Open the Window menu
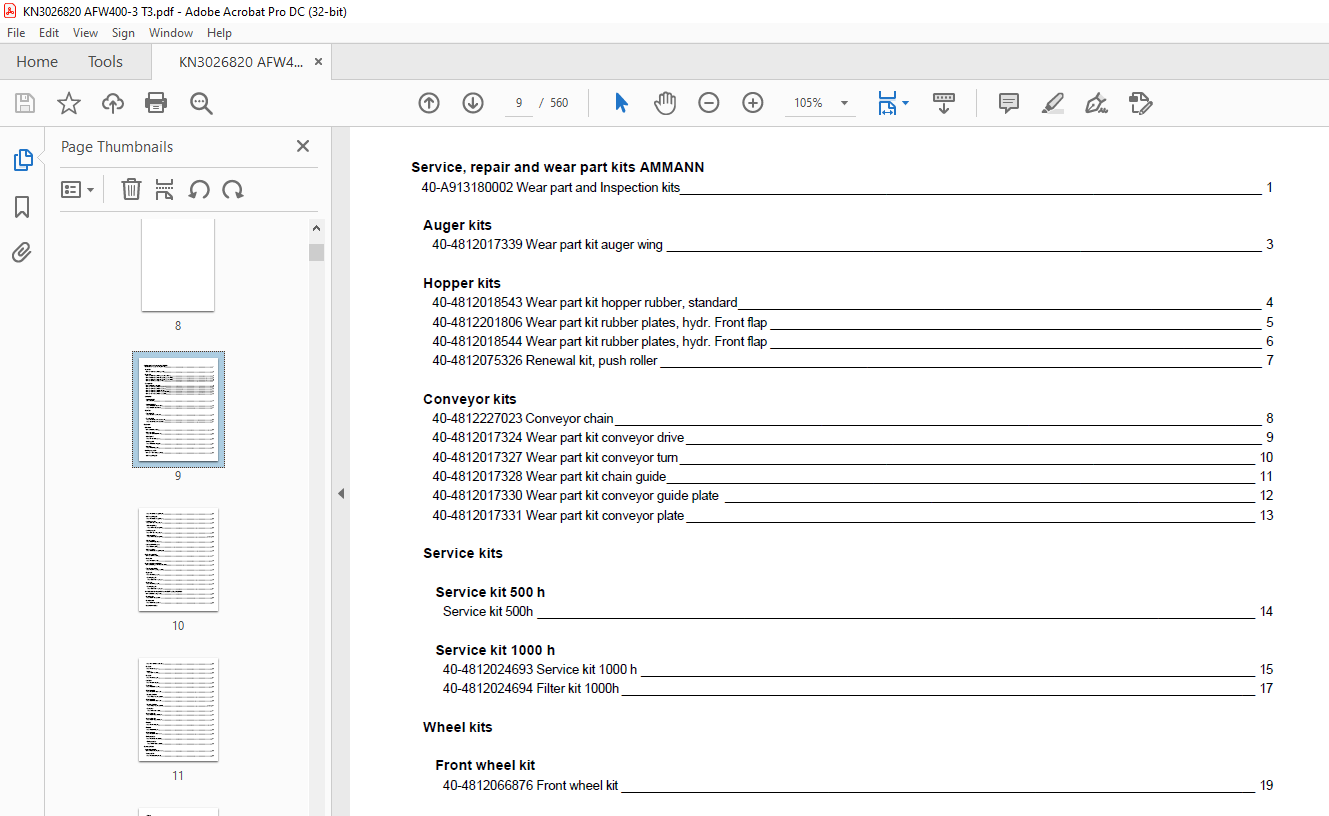This screenshot has width=1329, height=816. pyautogui.click(x=171, y=33)
